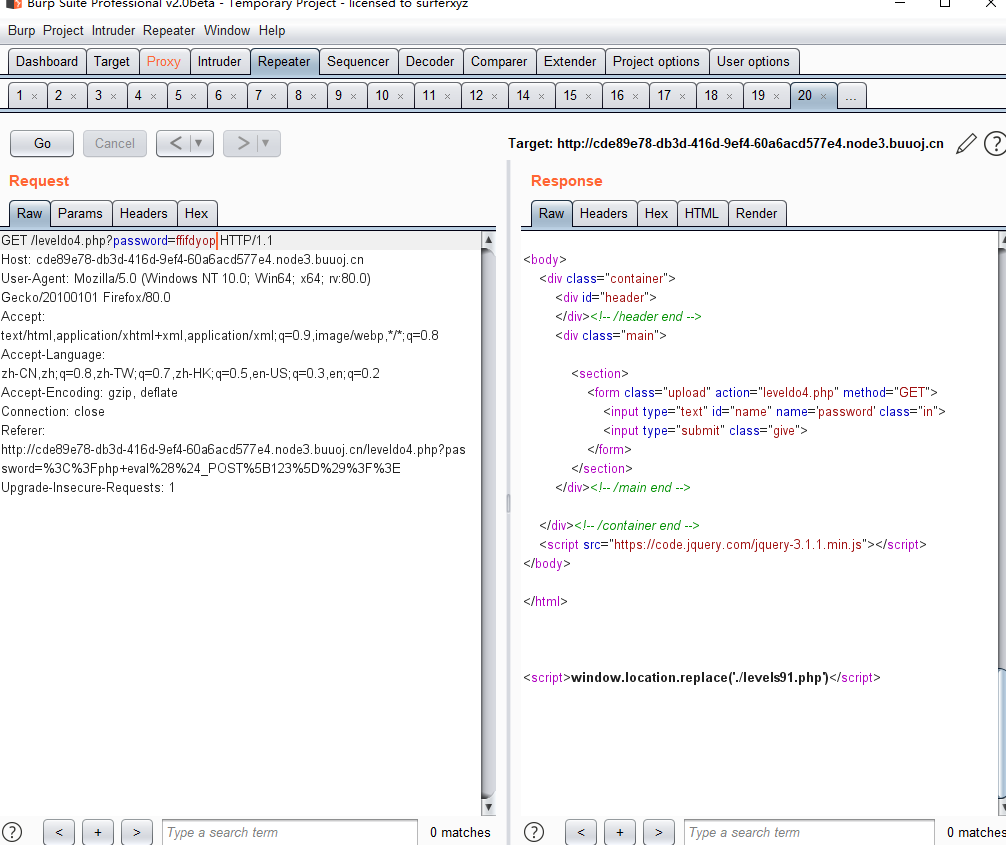Viewport: 1006px width, 845px height.
Task: Open the help icon beside the target
Action: (x=995, y=144)
